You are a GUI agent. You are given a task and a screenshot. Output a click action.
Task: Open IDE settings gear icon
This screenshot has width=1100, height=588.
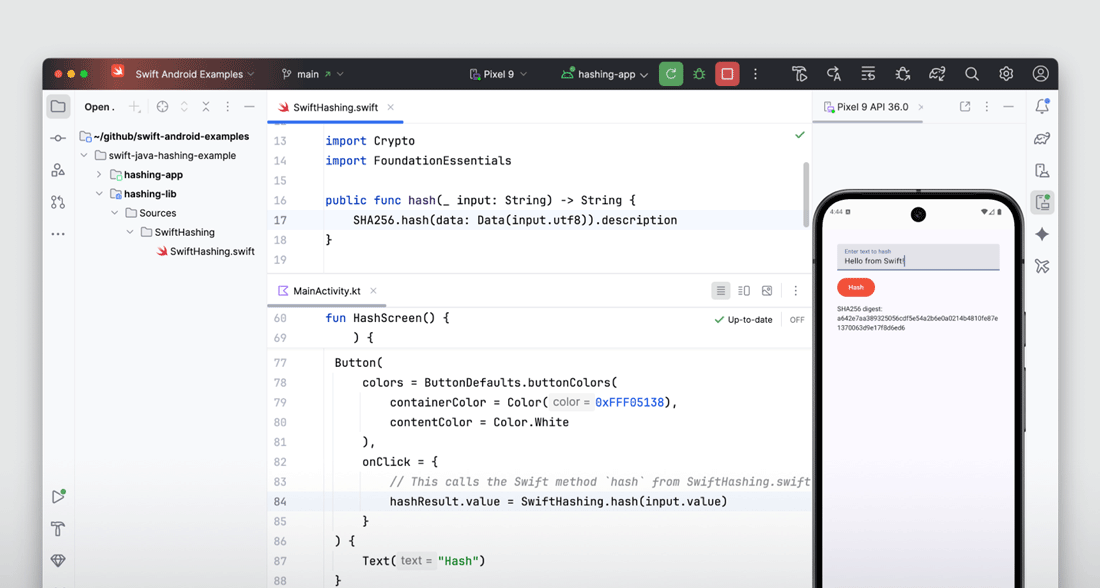(1006, 74)
